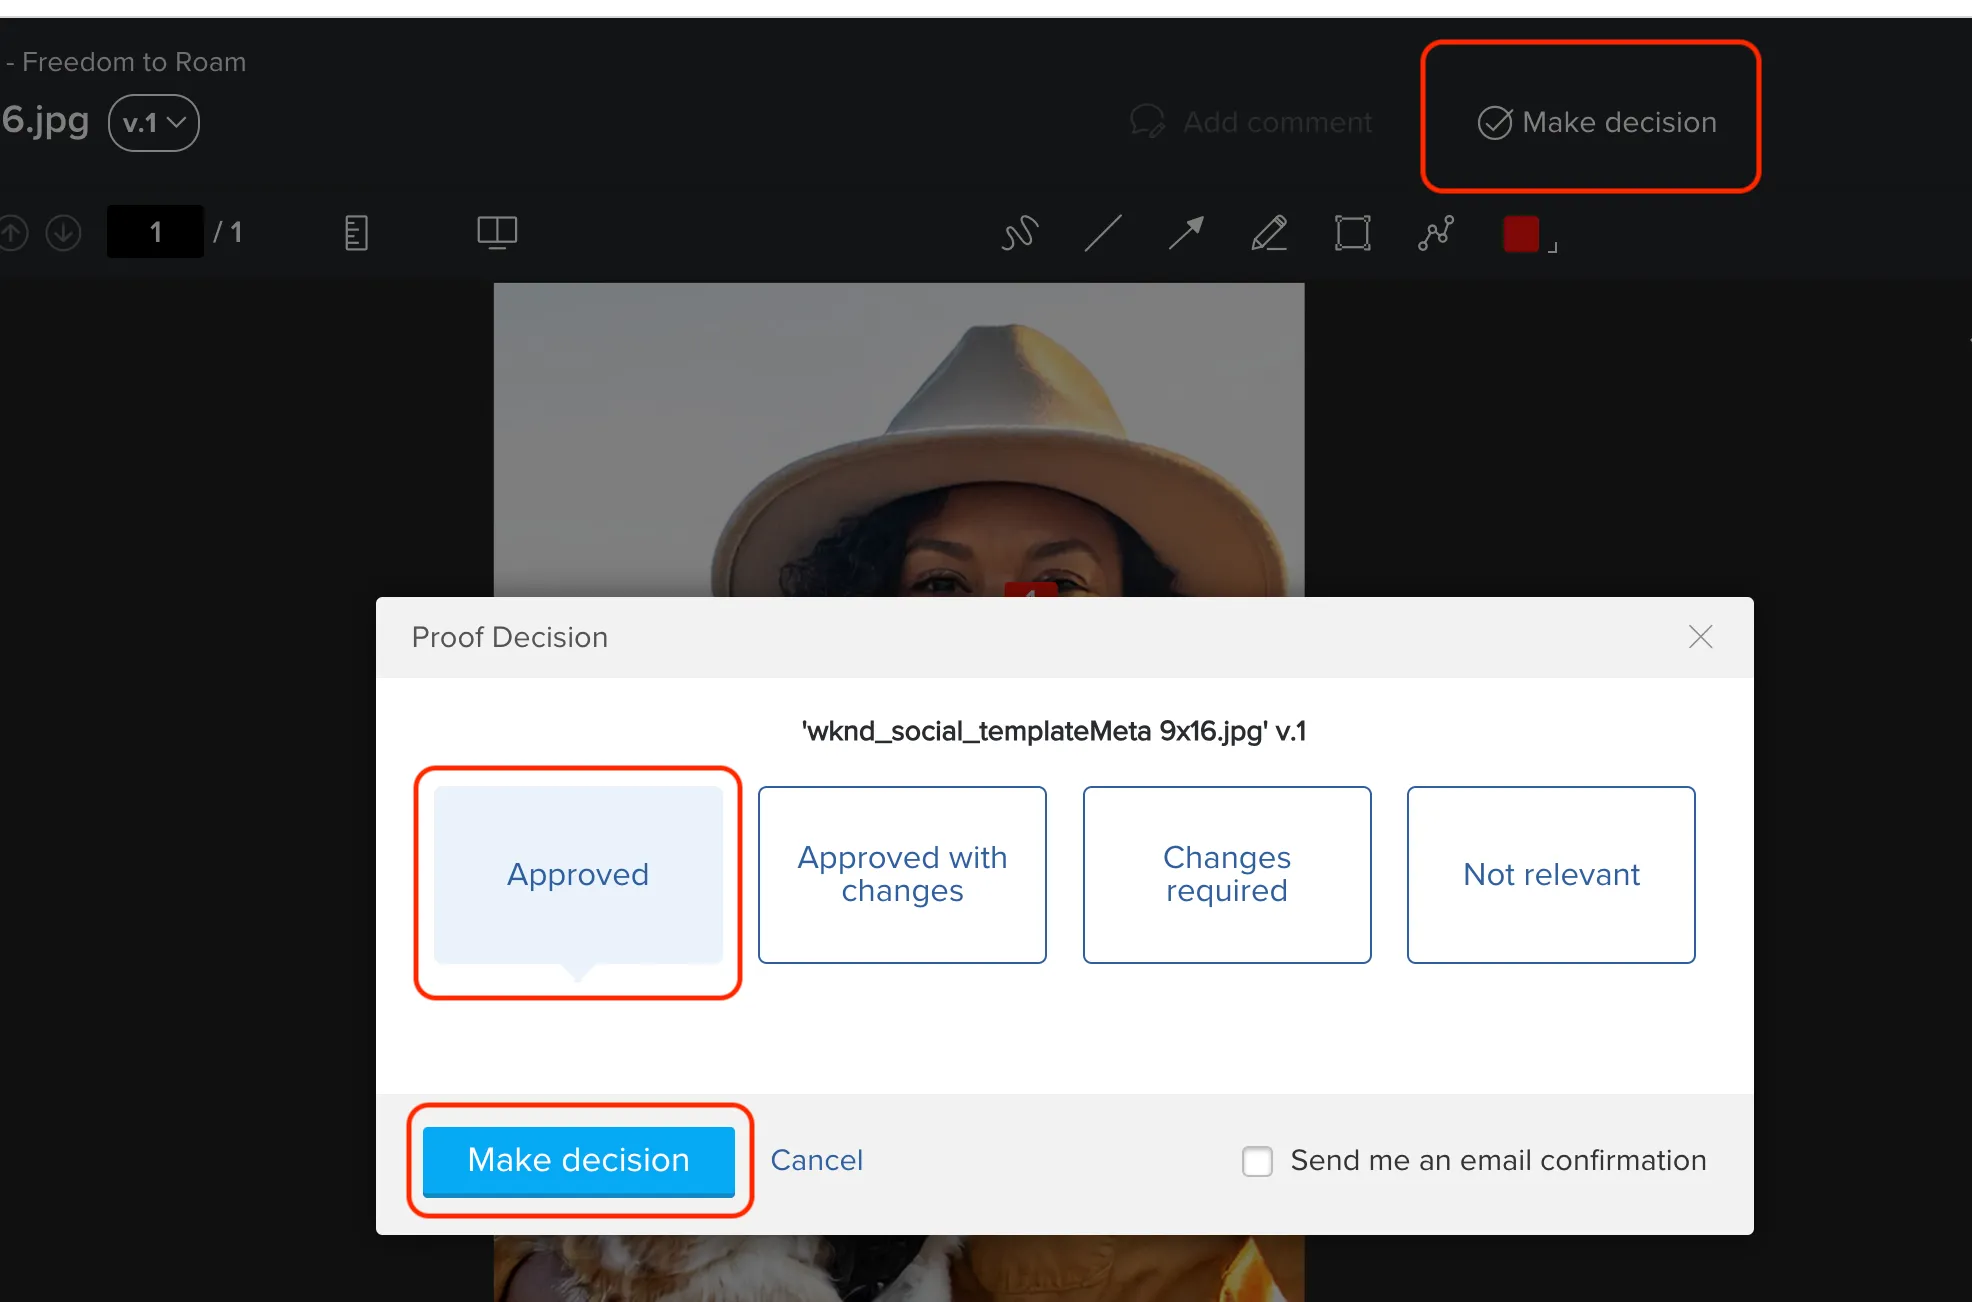Open the page list panel icon
1972x1302 pixels.
coord(356,233)
